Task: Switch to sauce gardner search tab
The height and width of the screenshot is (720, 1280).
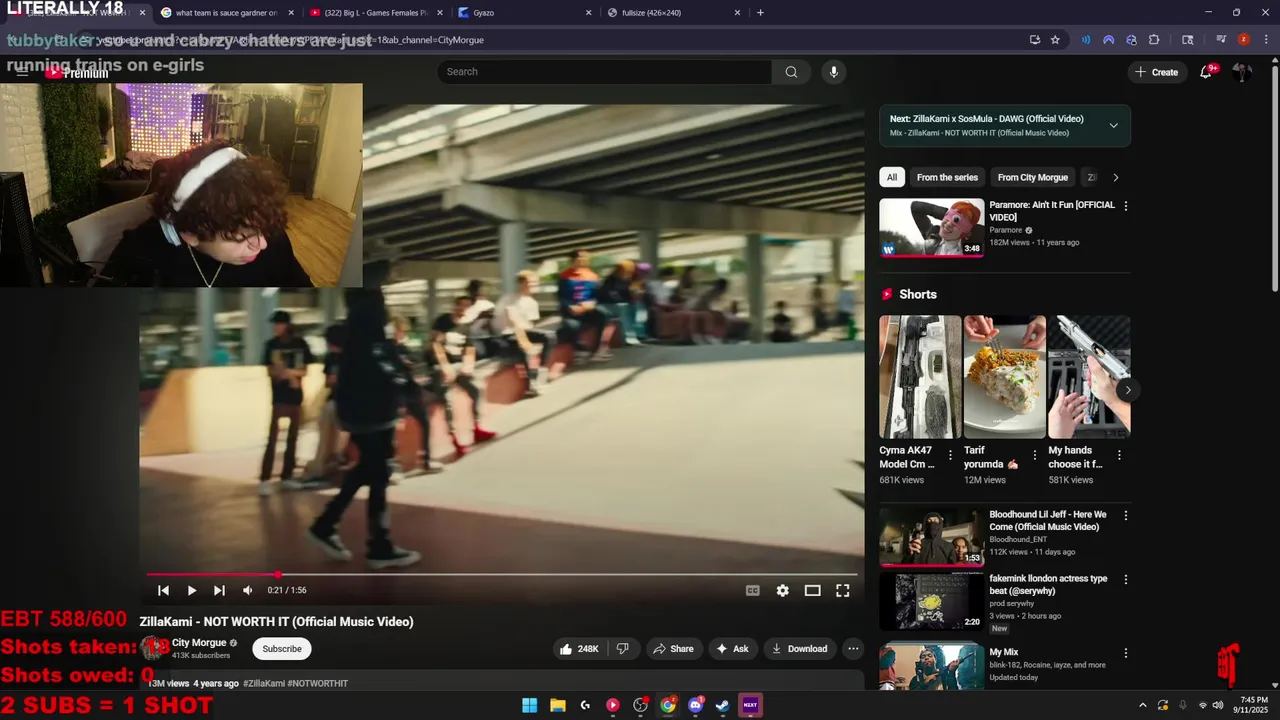Action: click(226, 13)
